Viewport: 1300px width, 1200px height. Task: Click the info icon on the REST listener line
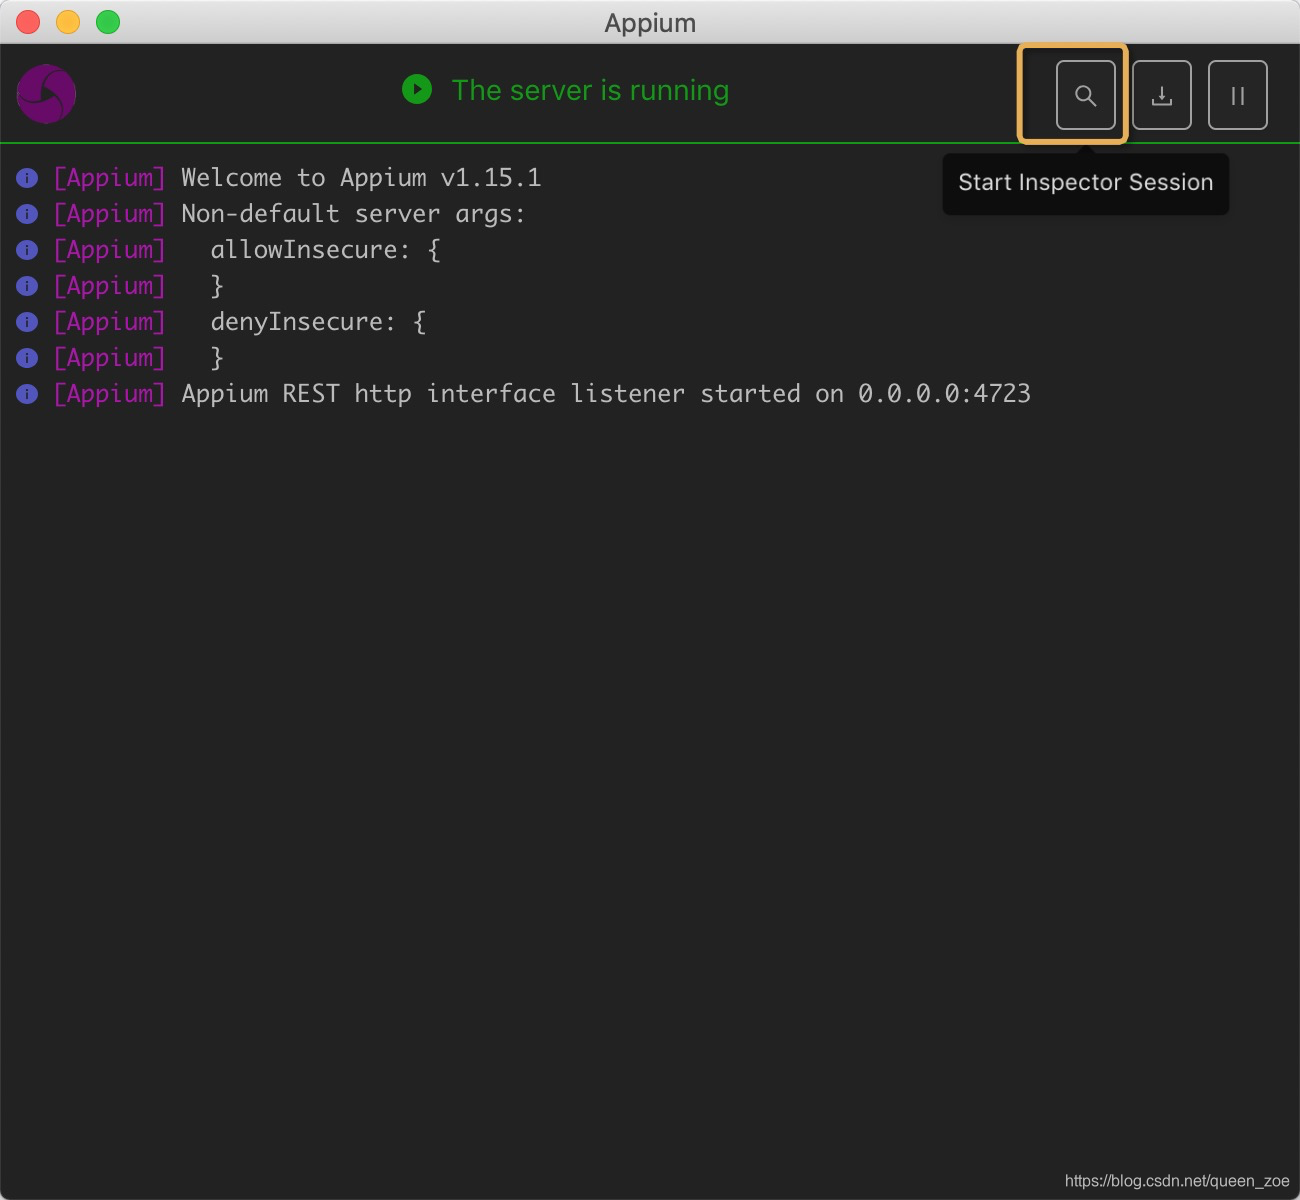coord(27,394)
